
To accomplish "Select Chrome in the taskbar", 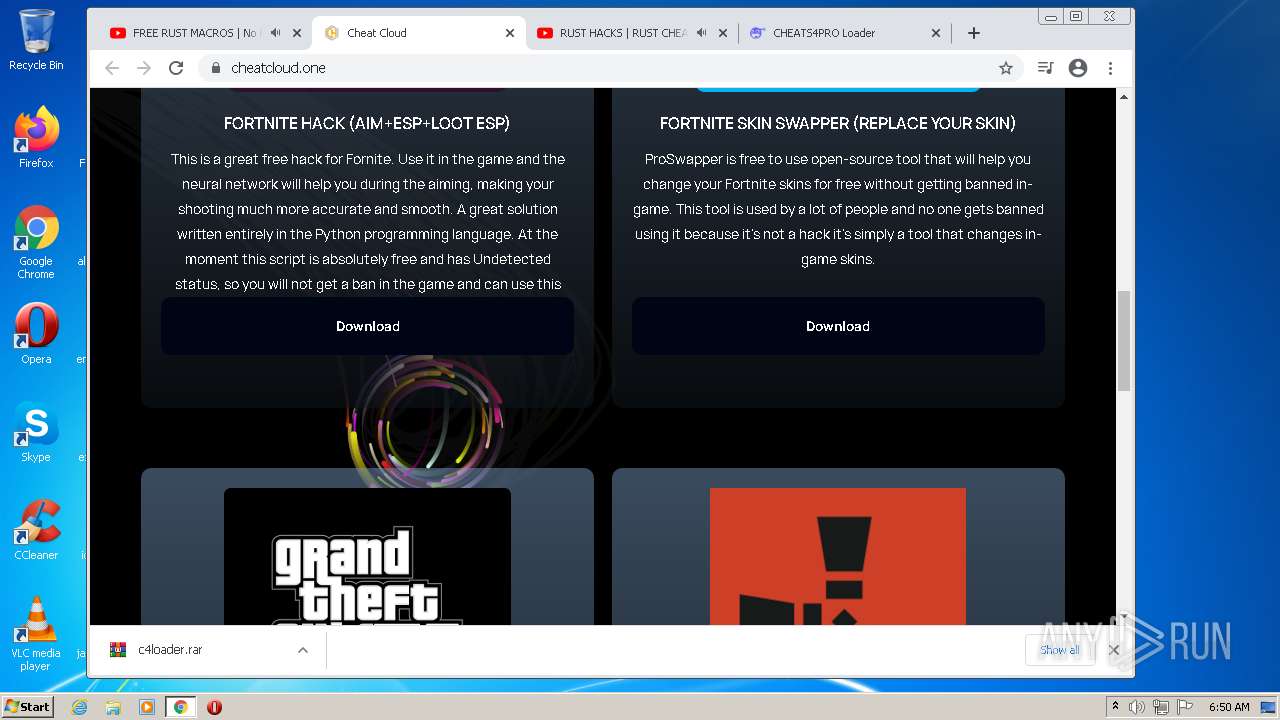I will pyautogui.click(x=181, y=707).
